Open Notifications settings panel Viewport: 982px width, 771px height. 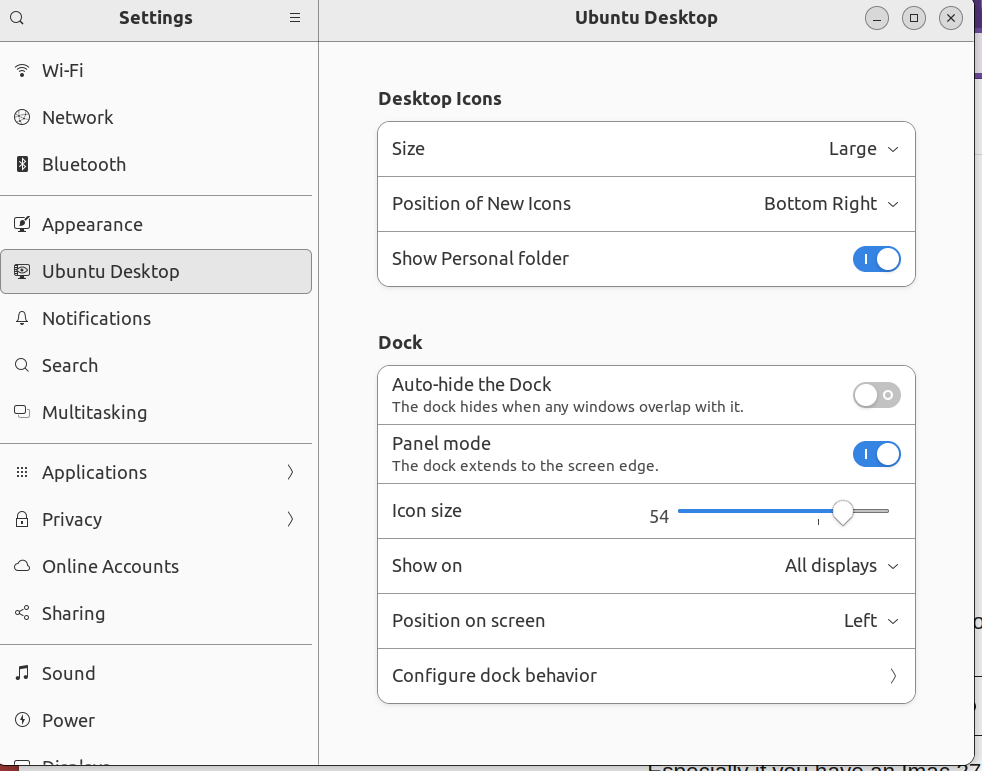(156, 318)
